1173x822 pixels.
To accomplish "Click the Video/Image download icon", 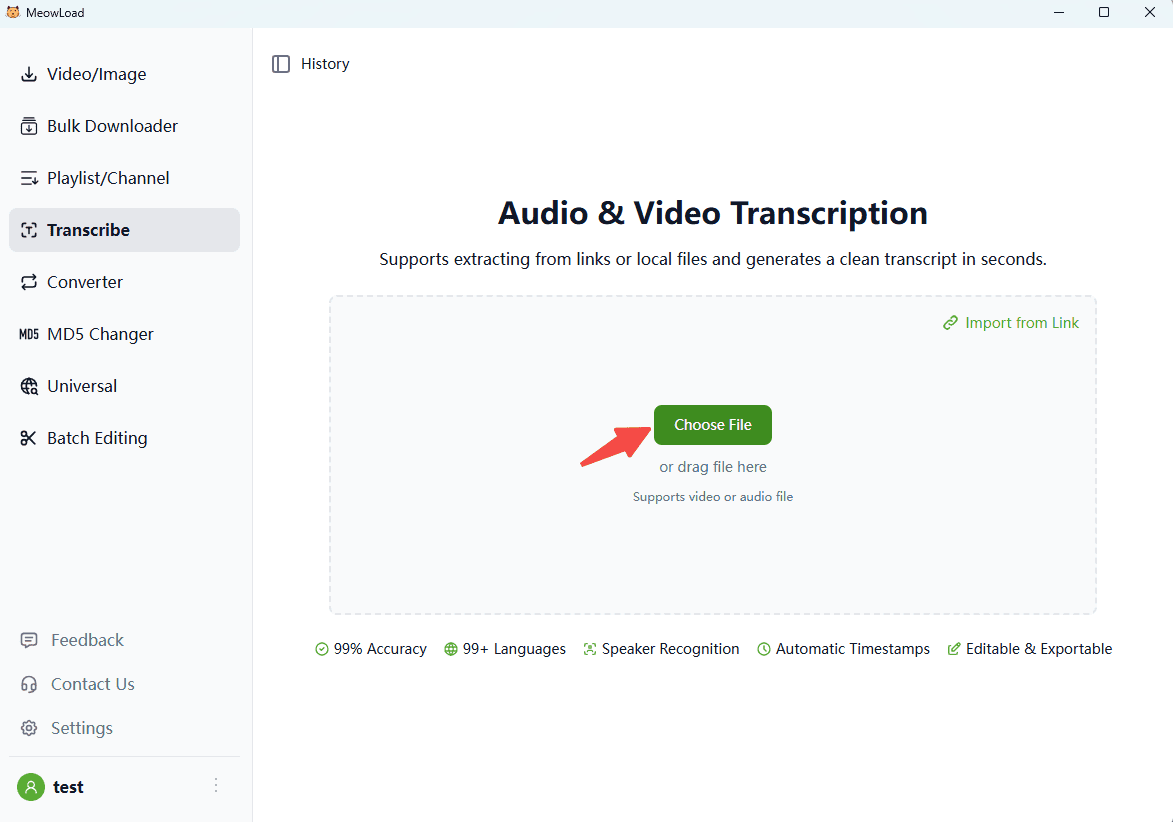I will click(x=29, y=74).
